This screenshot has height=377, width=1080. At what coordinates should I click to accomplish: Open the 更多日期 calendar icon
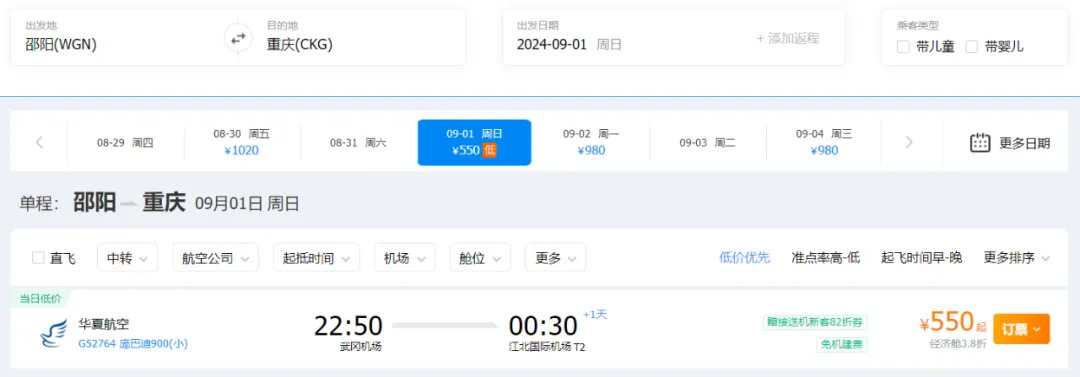979,143
